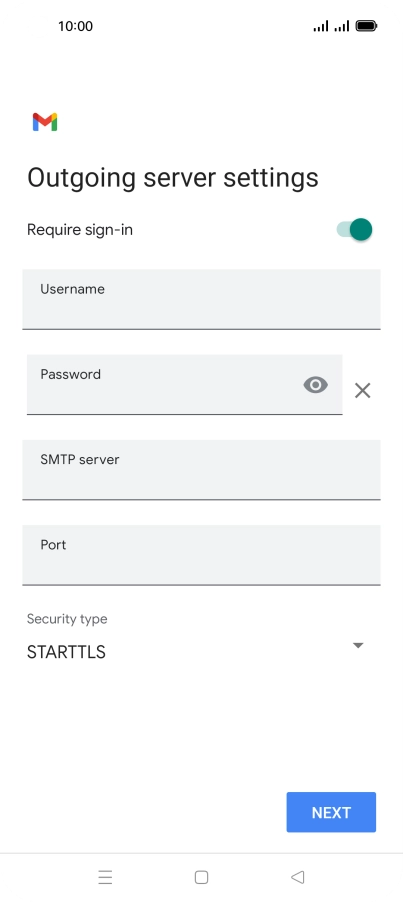Image resolution: width=403 pixels, height=902 pixels.
Task: Focus the Password input field
Action: 185,384
